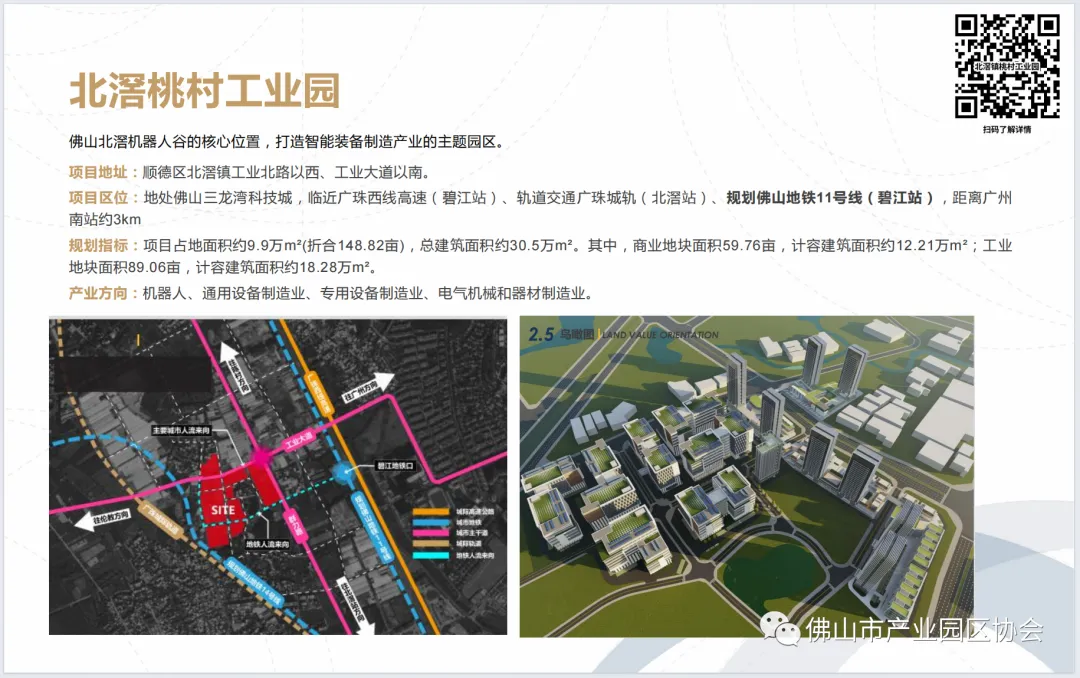The width and height of the screenshot is (1080, 678).
Task: Click the tan 广珠城际铁路 label on the map
Action: coord(160,522)
